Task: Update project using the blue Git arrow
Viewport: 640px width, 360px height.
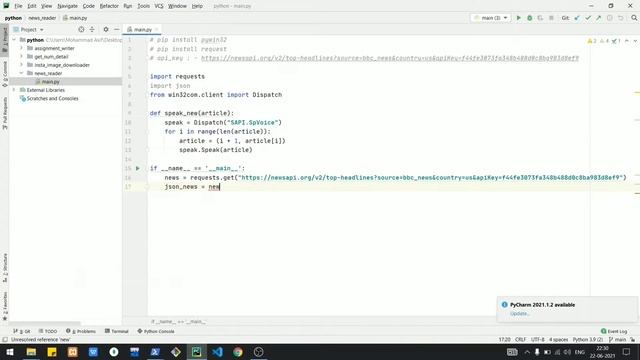Action: 577,18
